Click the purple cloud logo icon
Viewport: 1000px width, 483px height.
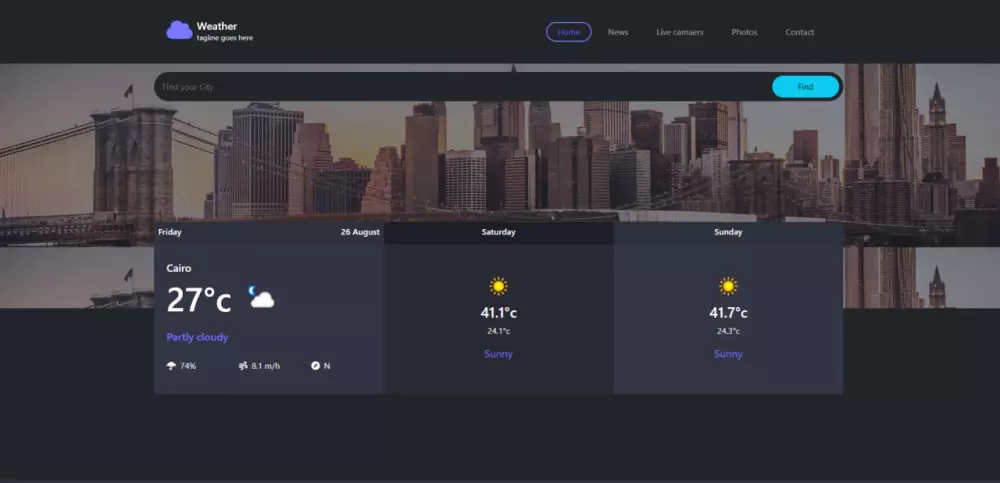click(x=179, y=30)
